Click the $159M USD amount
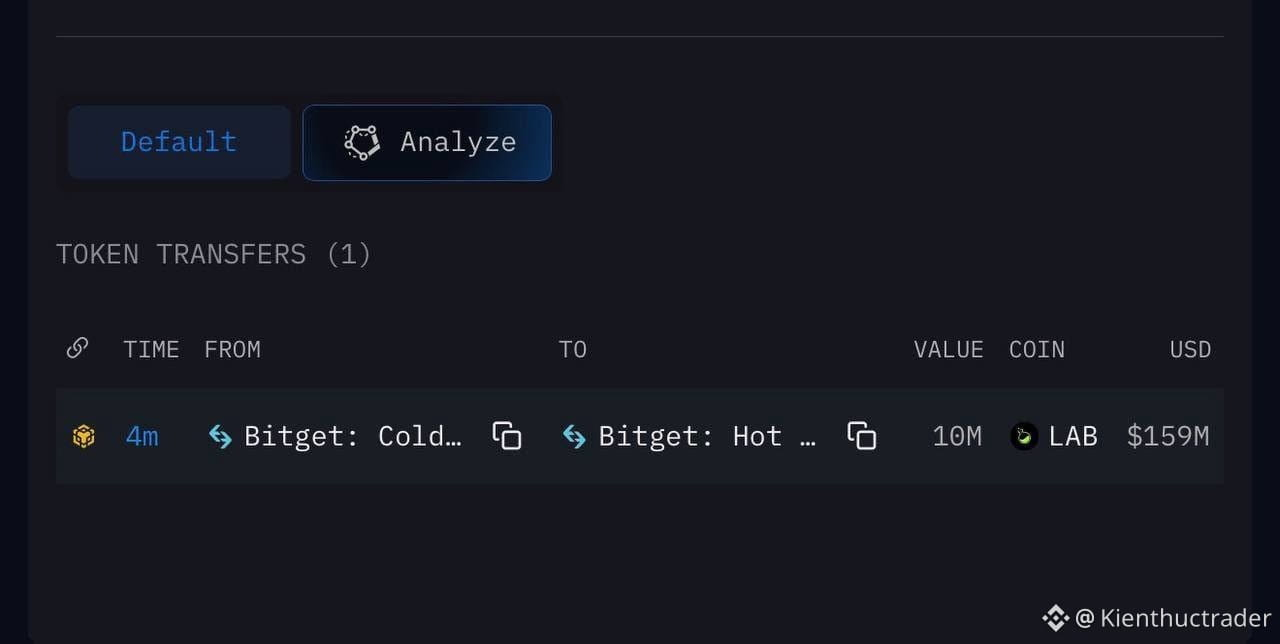 tap(1168, 437)
